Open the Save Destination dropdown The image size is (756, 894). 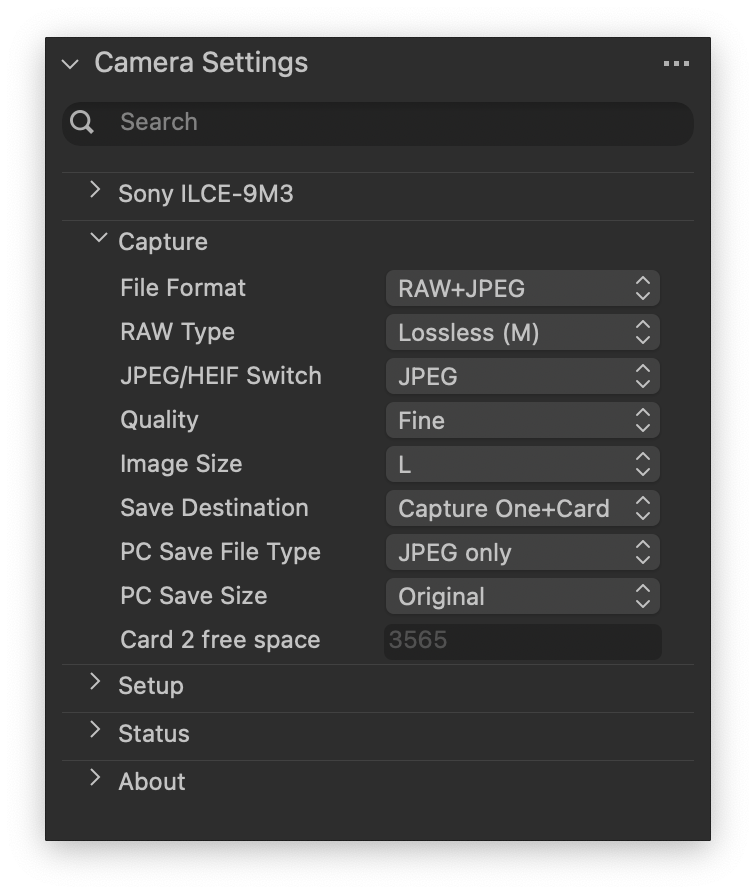click(x=522, y=509)
